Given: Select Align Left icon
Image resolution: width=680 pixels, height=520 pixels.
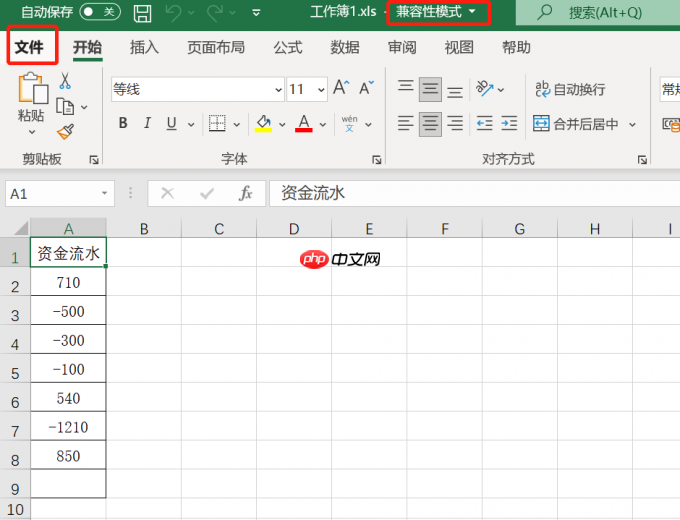Looking at the screenshot, I should (x=405, y=124).
